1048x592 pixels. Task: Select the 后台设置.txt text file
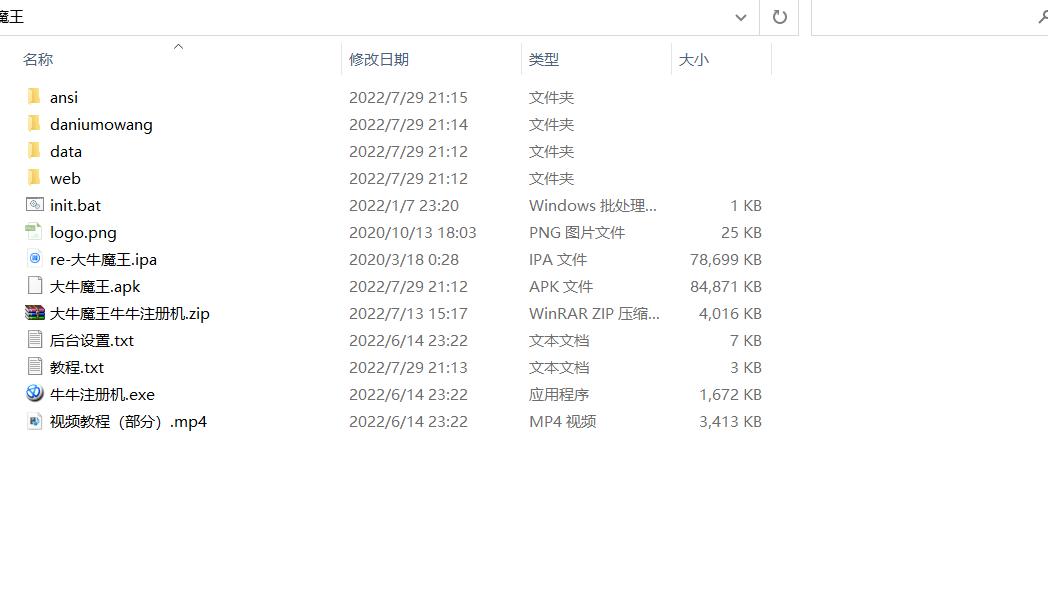coord(91,340)
